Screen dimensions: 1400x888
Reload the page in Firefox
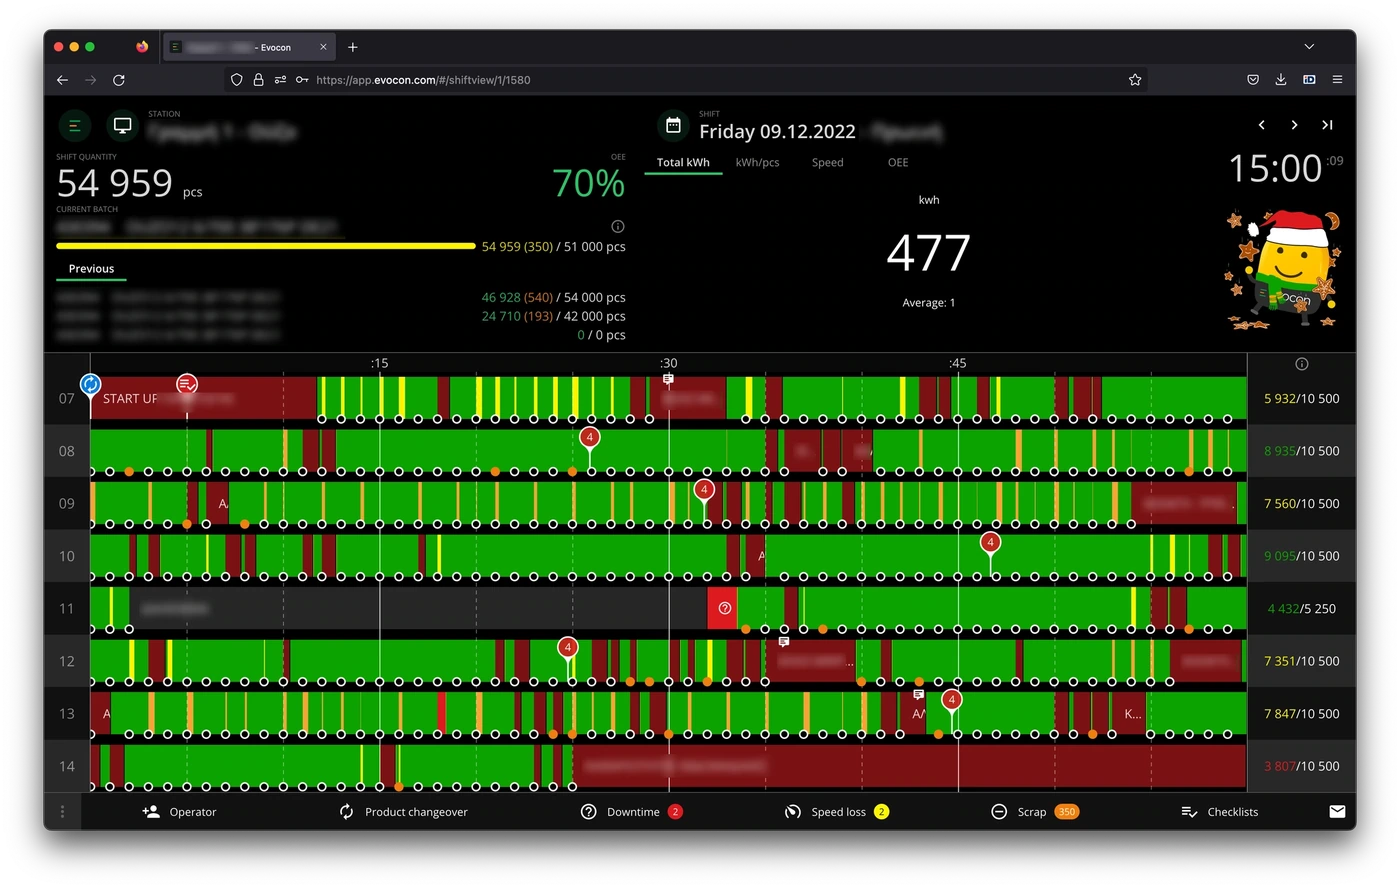[x=119, y=80]
